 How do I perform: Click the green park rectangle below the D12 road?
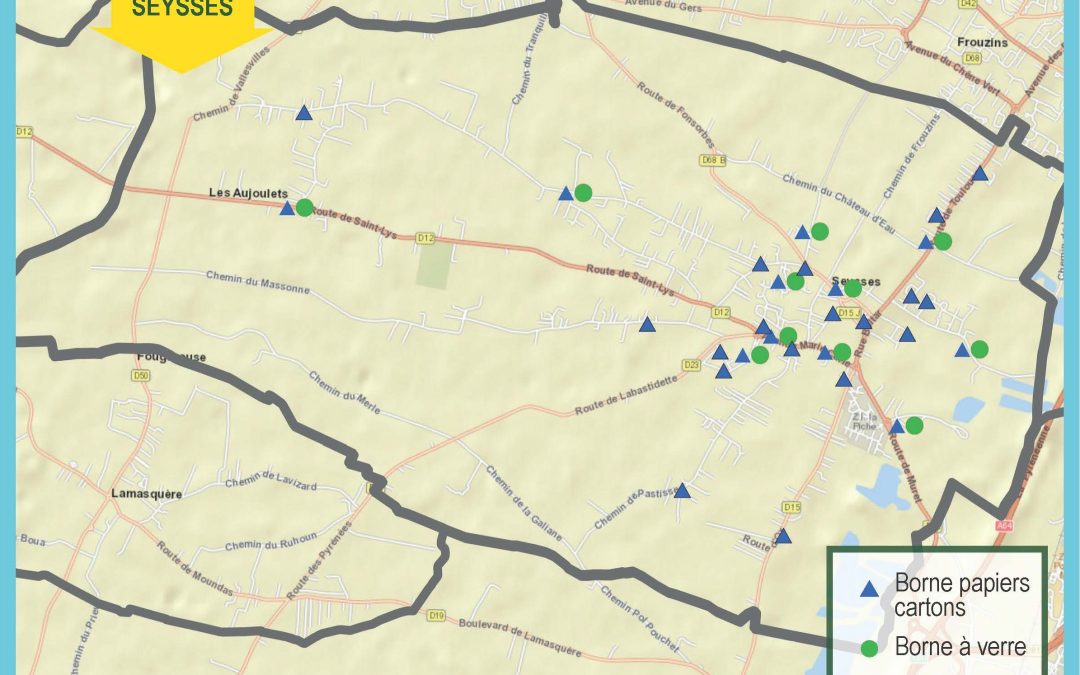(434, 265)
